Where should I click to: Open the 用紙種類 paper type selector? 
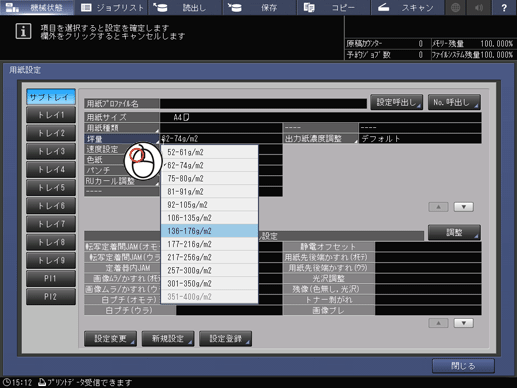click(122, 128)
